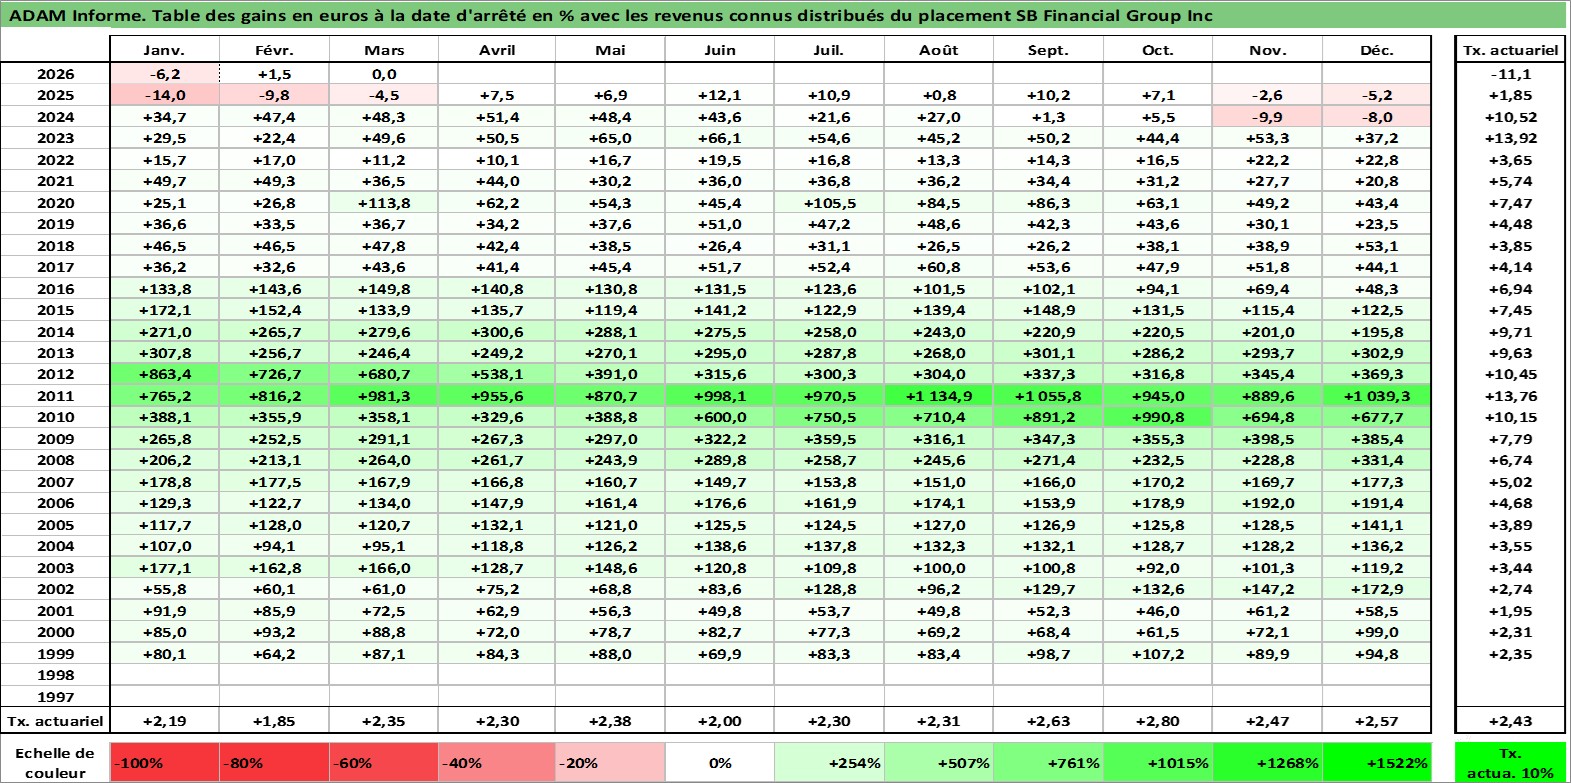This screenshot has width=1571, height=783.
Task: Select the Août column header
Action: pos(938,50)
